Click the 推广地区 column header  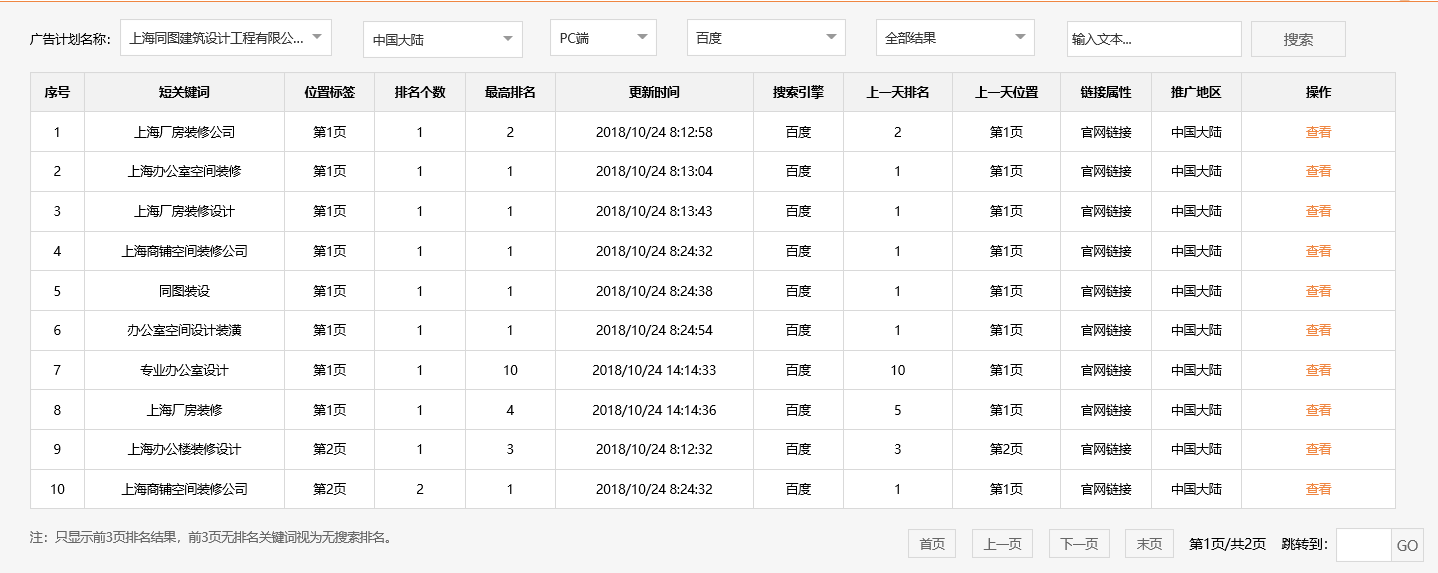(x=1196, y=92)
